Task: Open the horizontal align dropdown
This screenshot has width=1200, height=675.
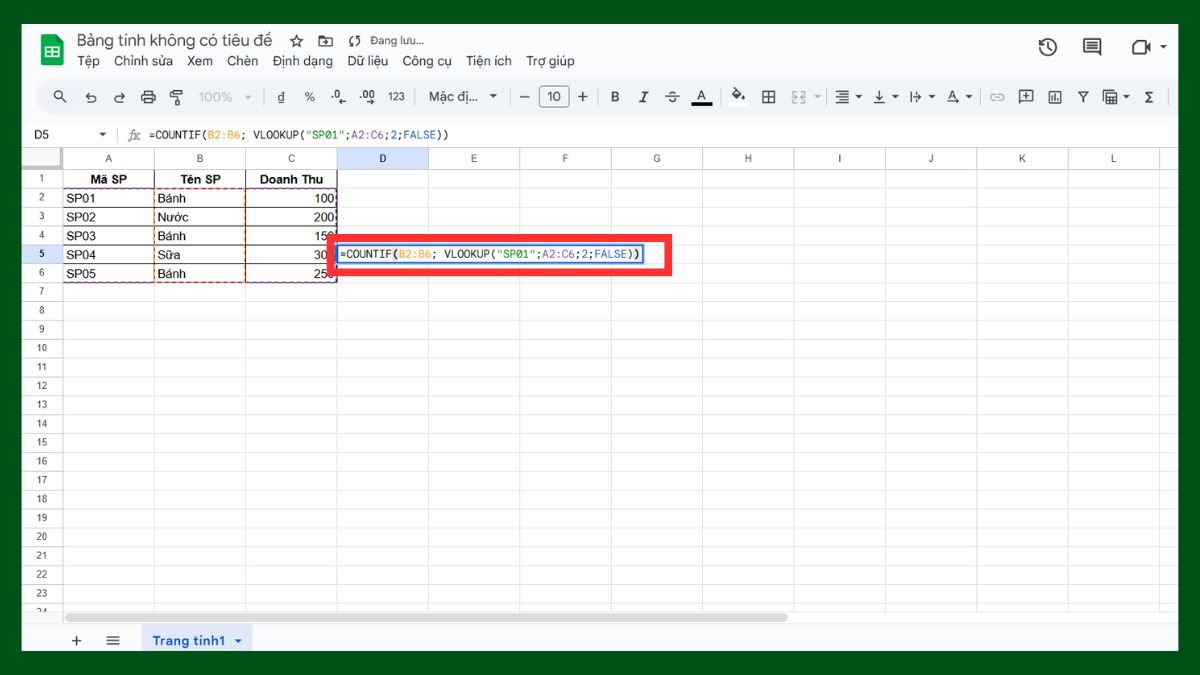Action: pos(848,97)
